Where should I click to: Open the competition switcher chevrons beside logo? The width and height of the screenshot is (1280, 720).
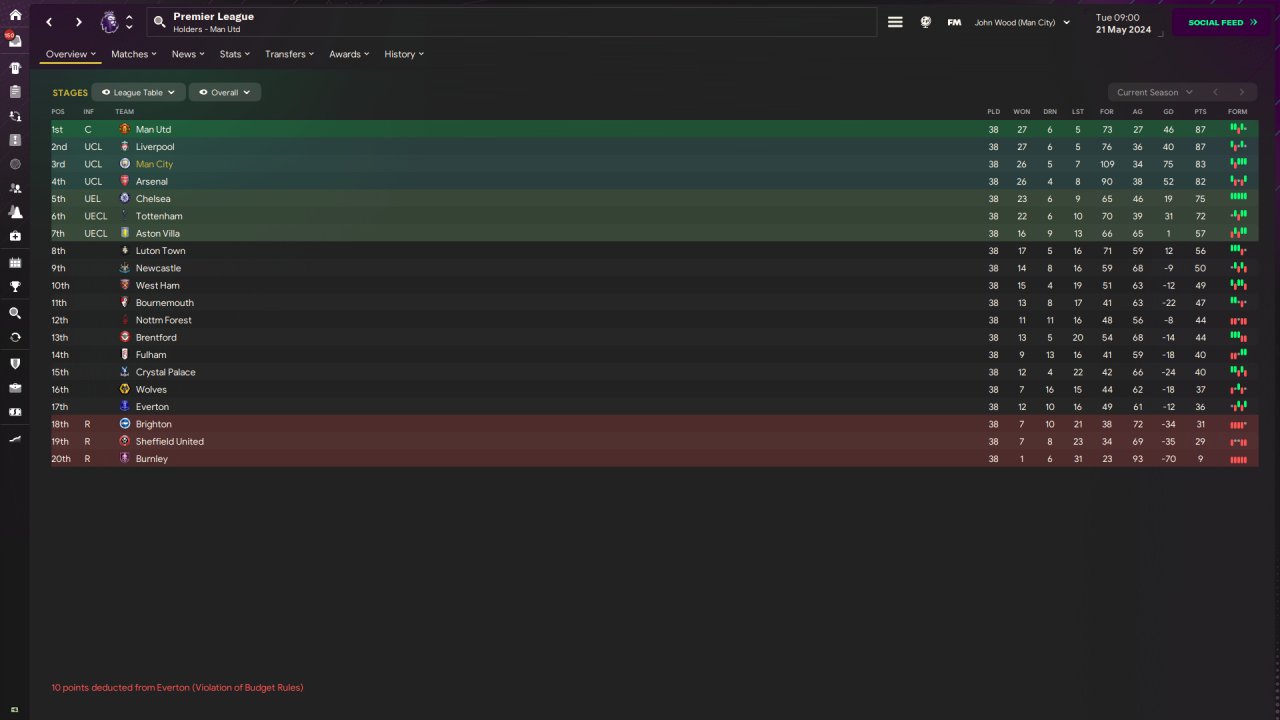tap(129, 22)
